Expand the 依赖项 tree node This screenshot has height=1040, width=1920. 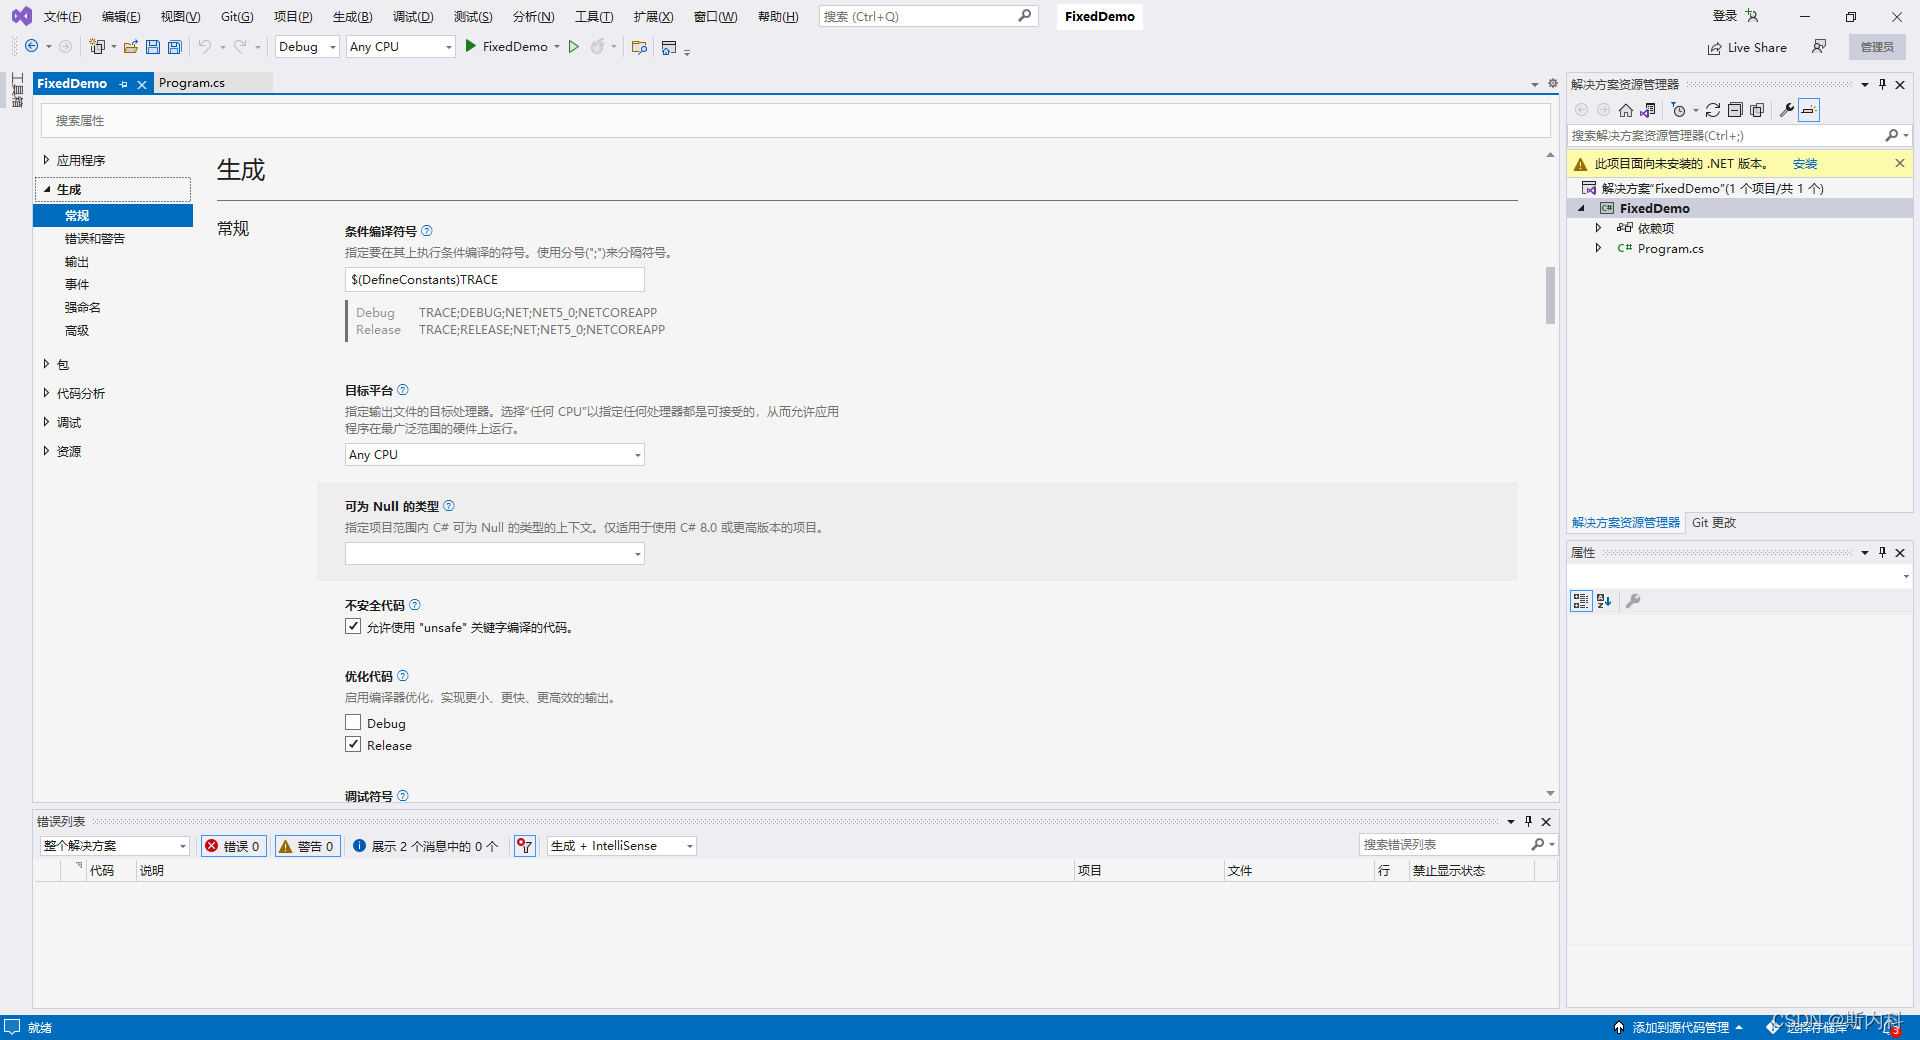pyautogui.click(x=1598, y=228)
